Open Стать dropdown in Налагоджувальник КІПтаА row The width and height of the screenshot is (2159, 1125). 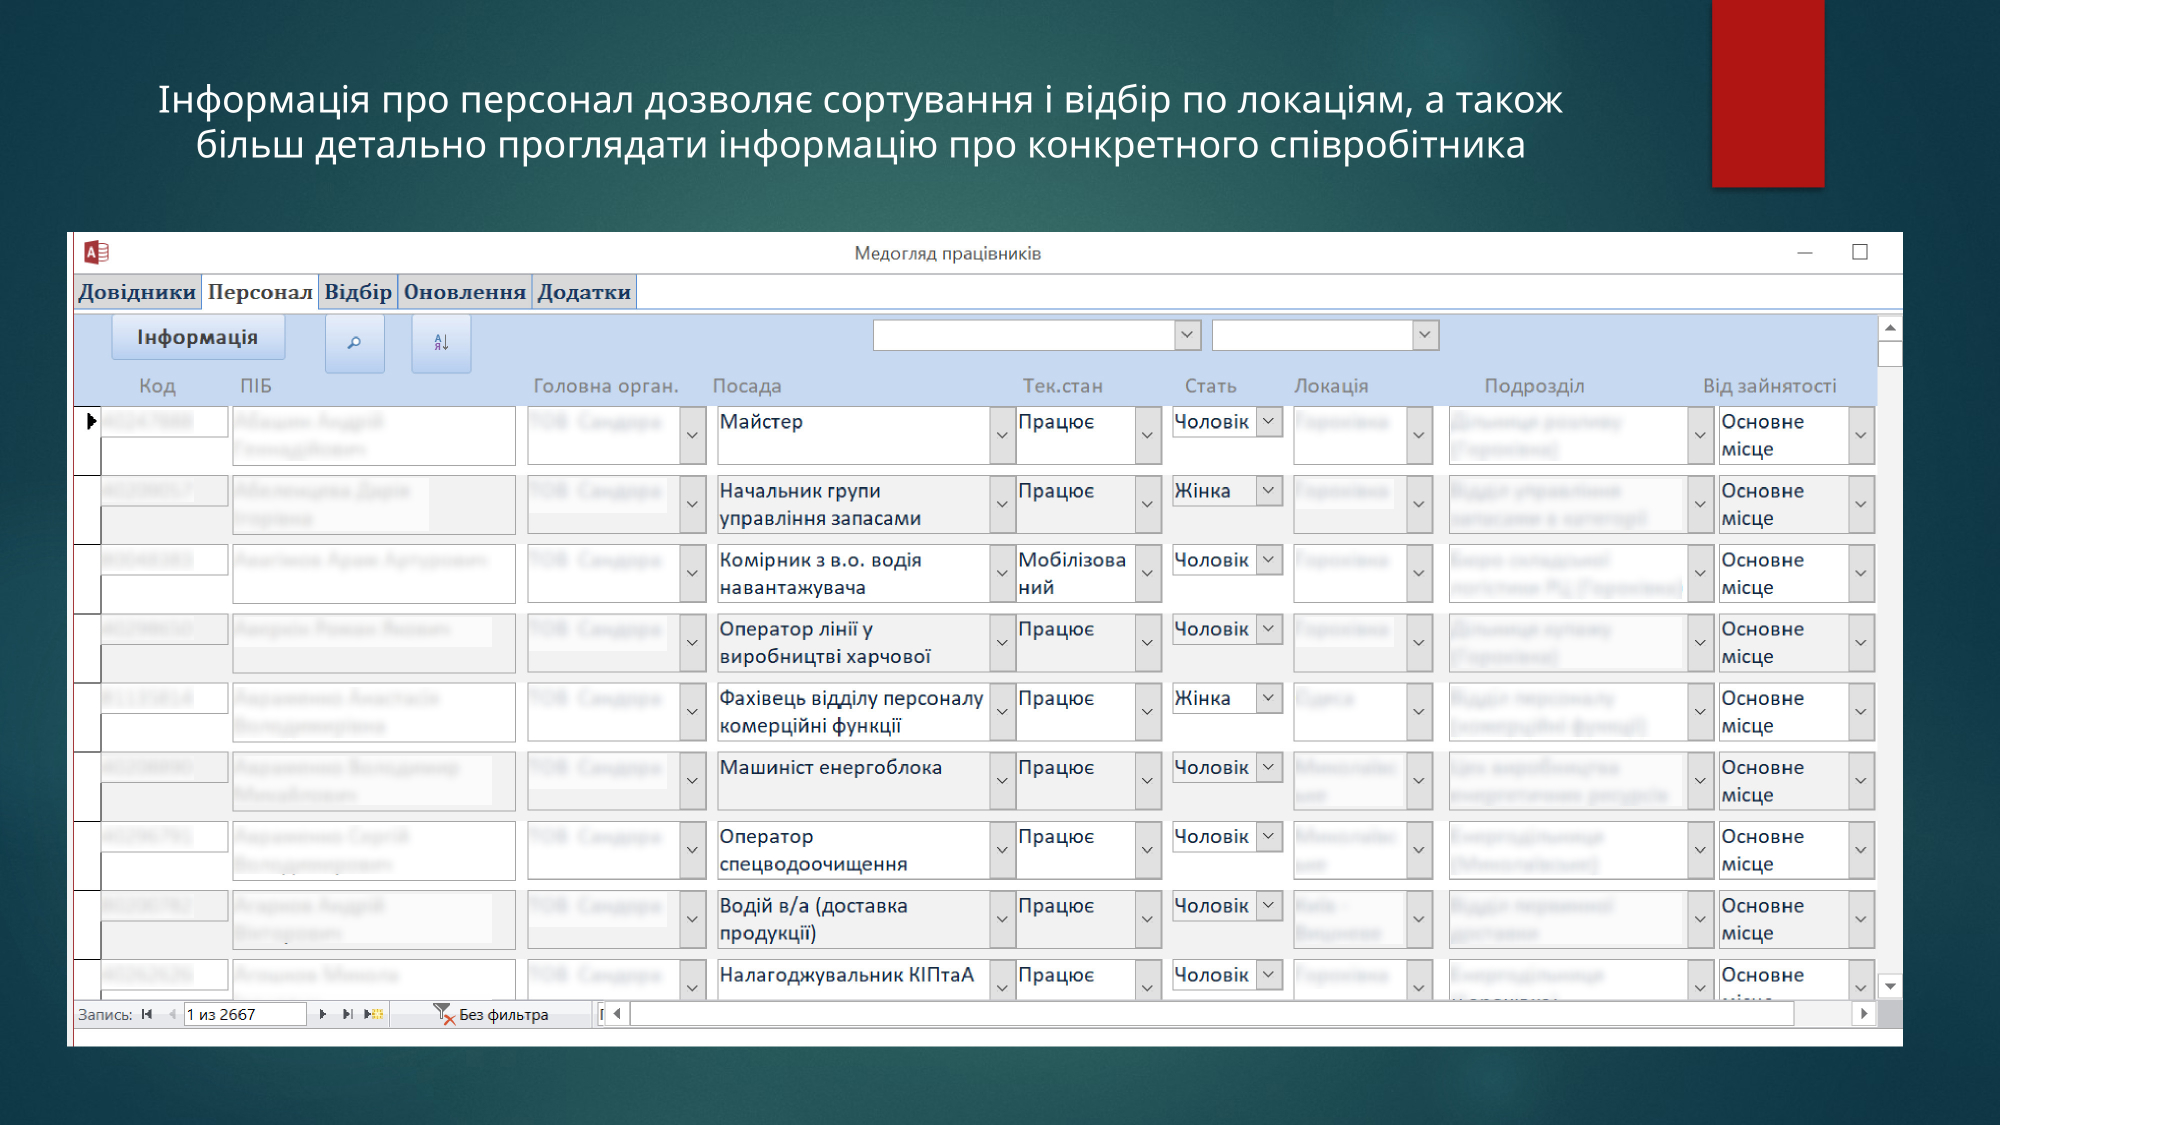[x=1269, y=975]
